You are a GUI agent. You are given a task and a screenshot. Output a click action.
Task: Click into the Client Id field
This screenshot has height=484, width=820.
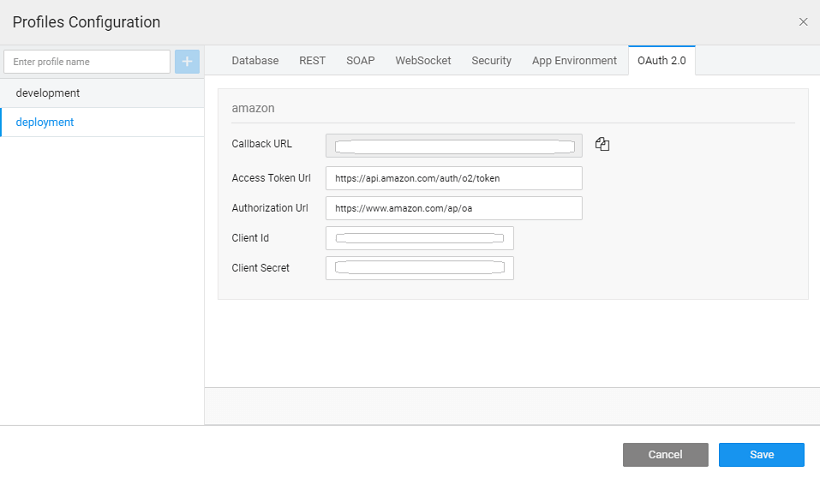(x=419, y=238)
